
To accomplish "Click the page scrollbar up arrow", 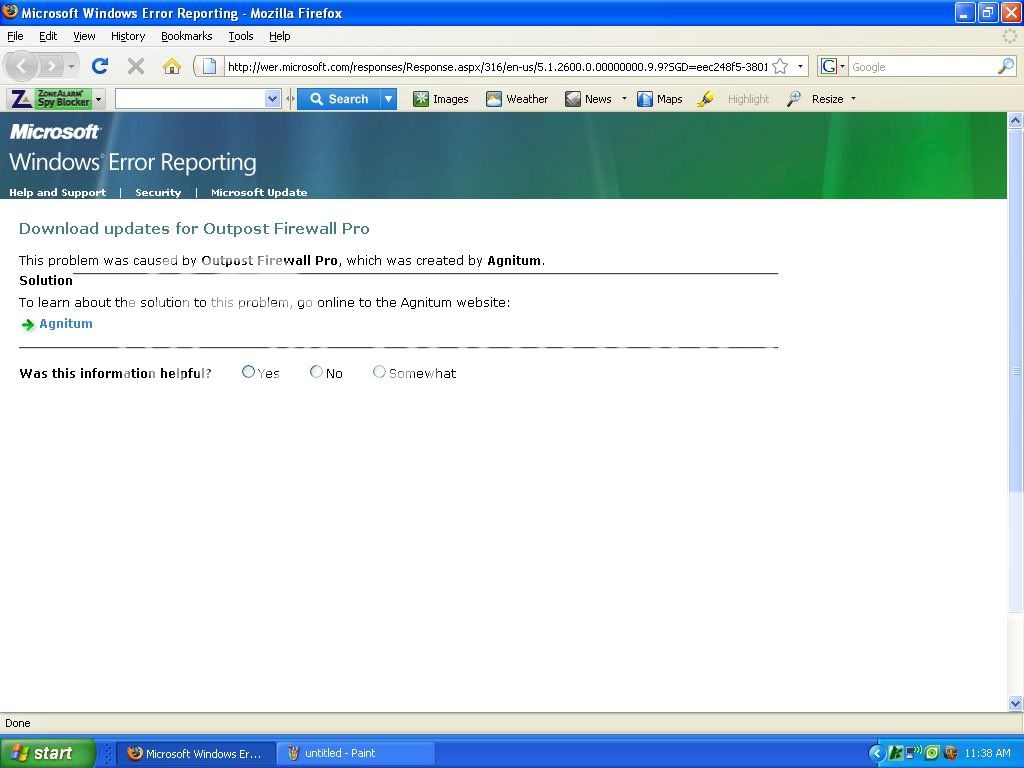I will [1015, 120].
